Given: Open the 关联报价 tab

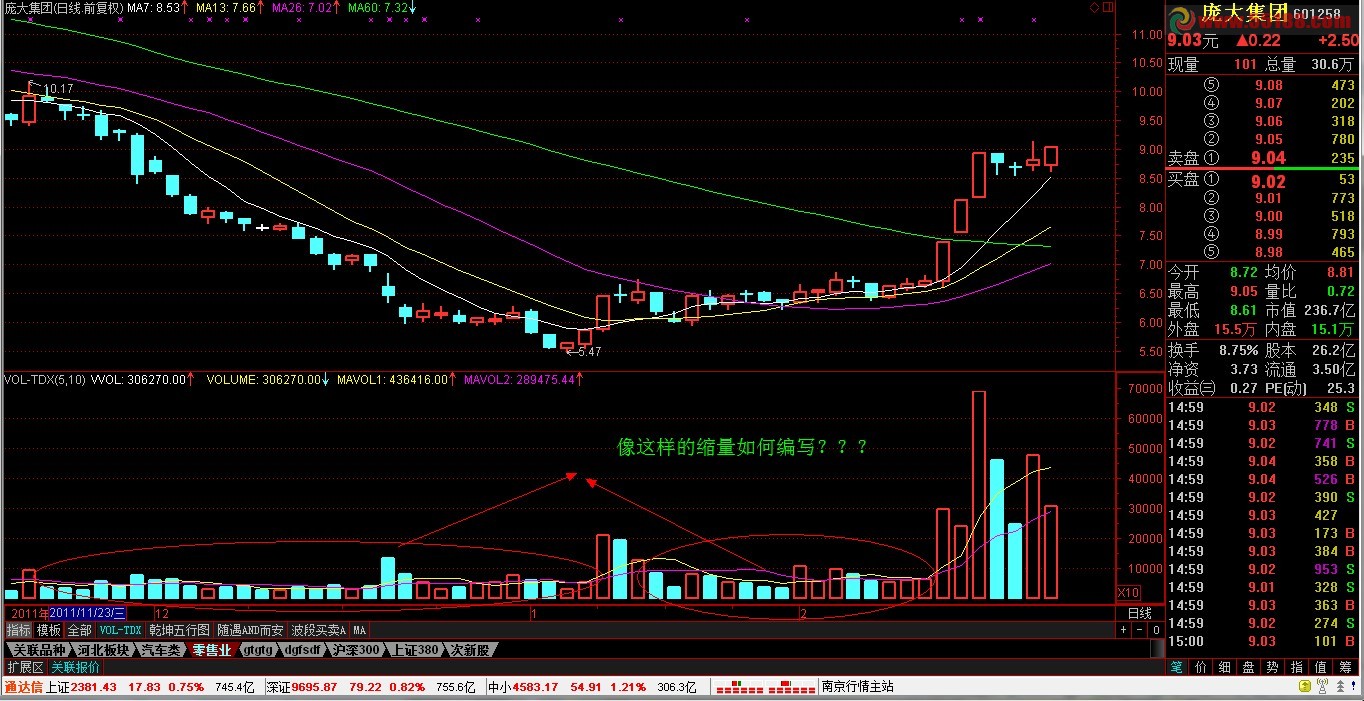Looking at the screenshot, I should click(75, 667).
